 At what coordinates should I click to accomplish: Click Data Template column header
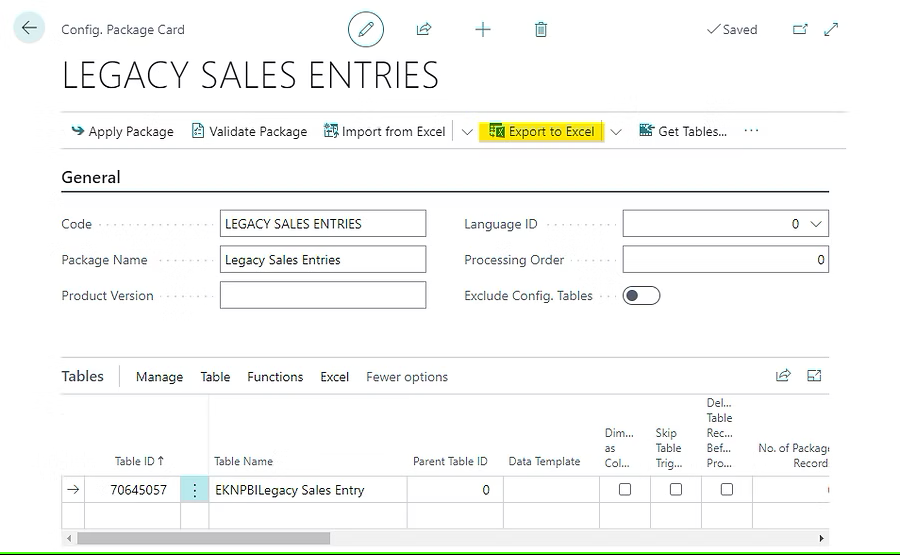544,461
